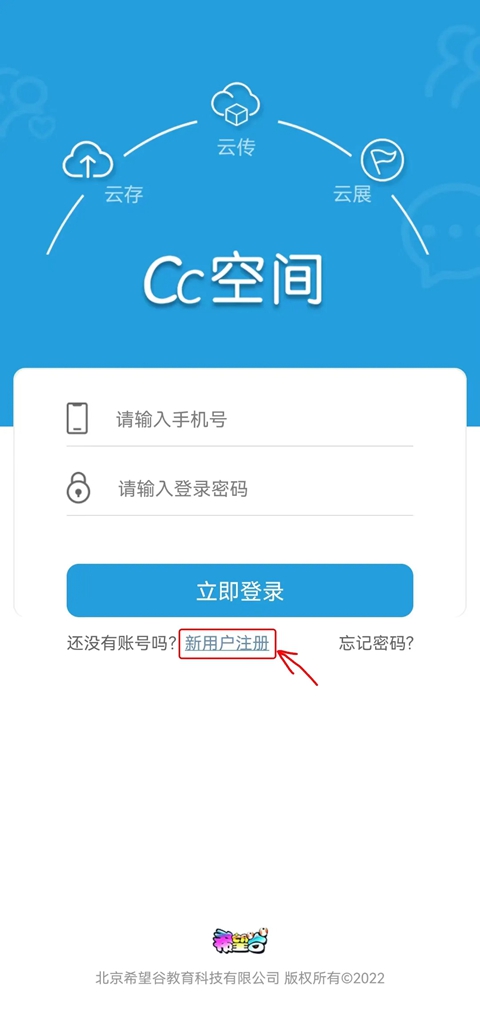Viewport: 480px width, 1013px height.
Task: Tap the 云存 label text
Action: pos(124,194)
